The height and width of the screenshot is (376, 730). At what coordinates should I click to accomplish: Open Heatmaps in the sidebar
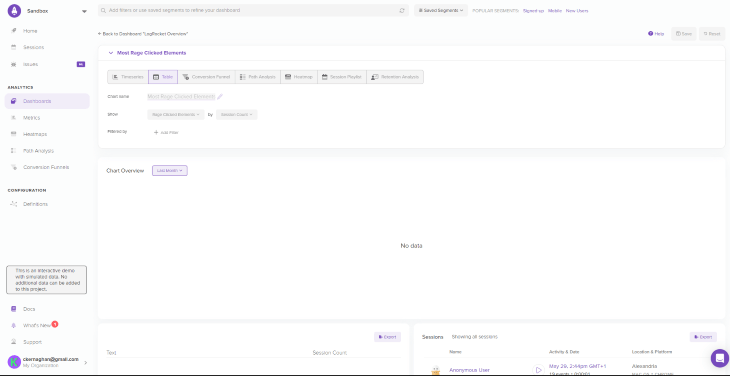(x=35, y=134)
